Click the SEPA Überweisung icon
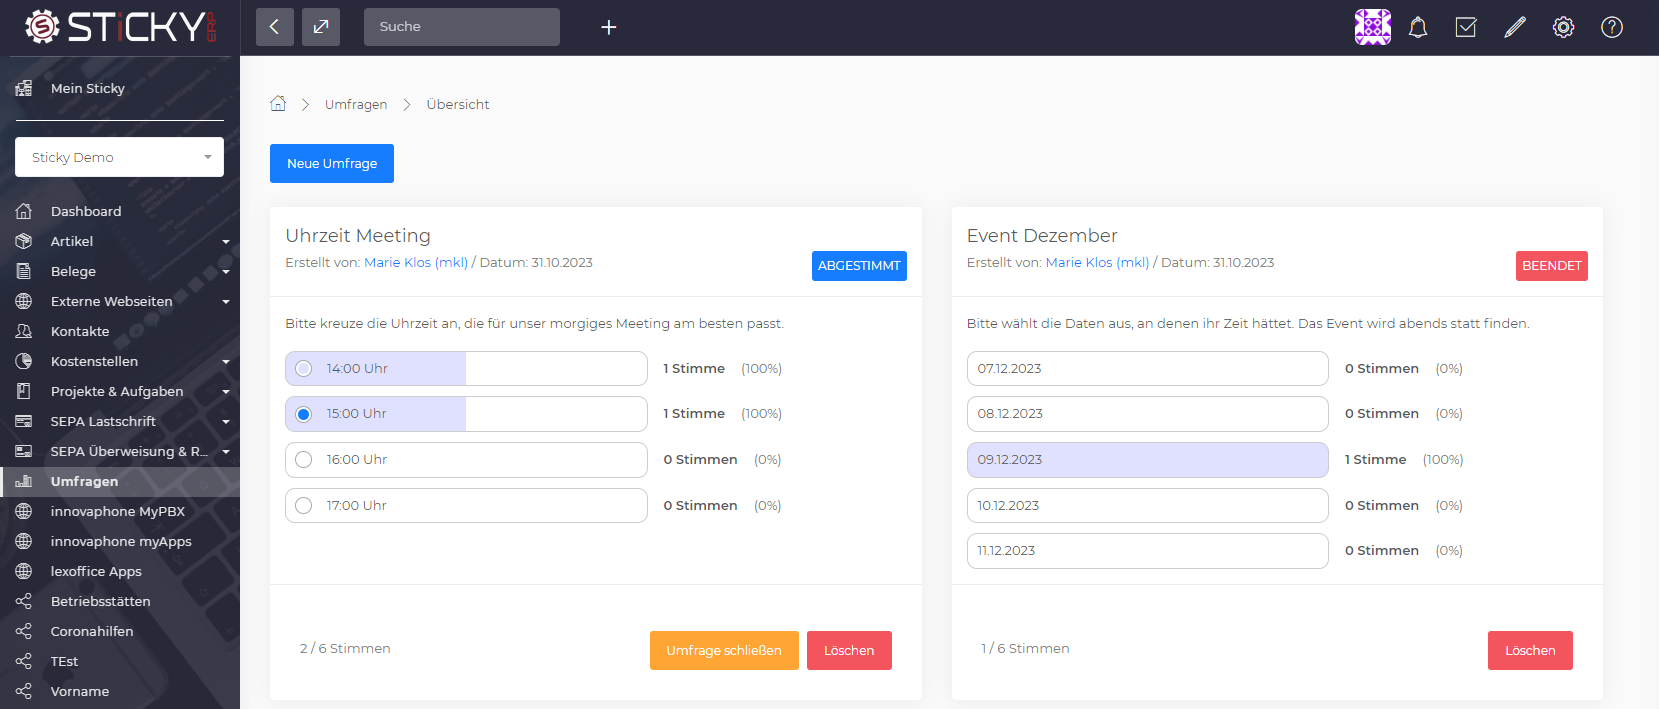Viewport: 1659px width, 709px height. 24,451
